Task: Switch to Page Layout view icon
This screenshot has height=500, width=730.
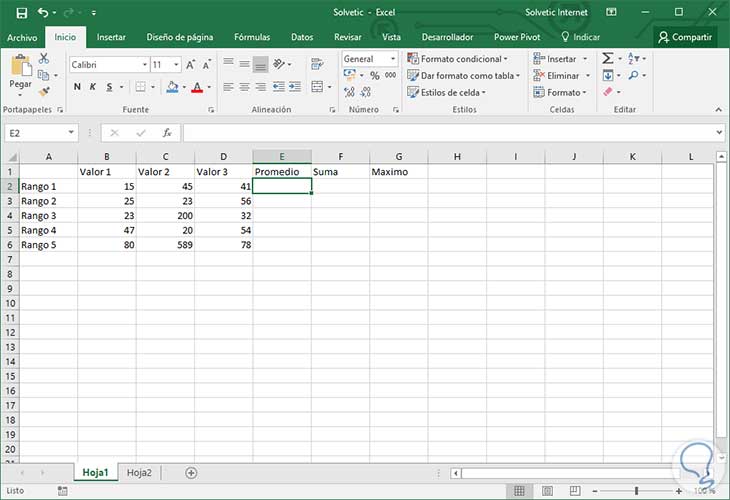Action: tap(548, 491)
